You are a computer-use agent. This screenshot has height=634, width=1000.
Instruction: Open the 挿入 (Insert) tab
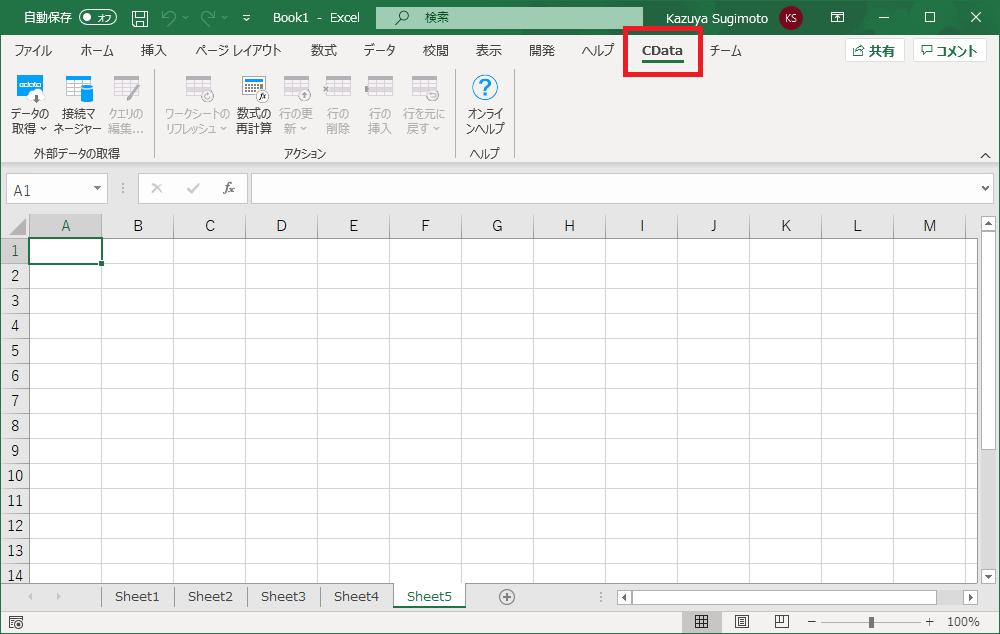point(153,50)
